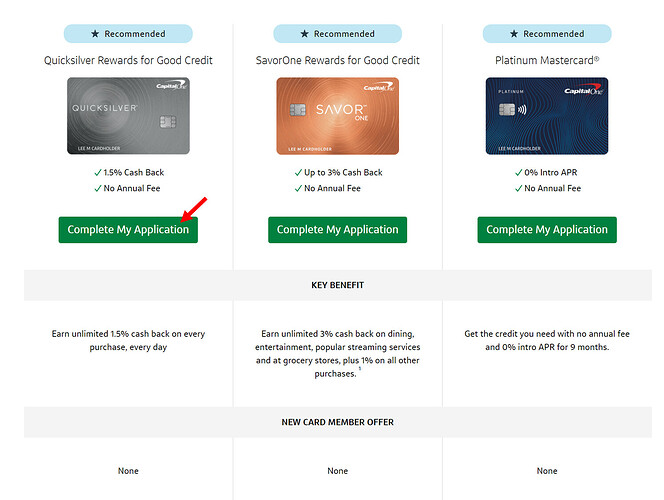This screenshot has width=664, height=500.
Task: Click the SavorOne copper card image
Action: pos(338,116)
